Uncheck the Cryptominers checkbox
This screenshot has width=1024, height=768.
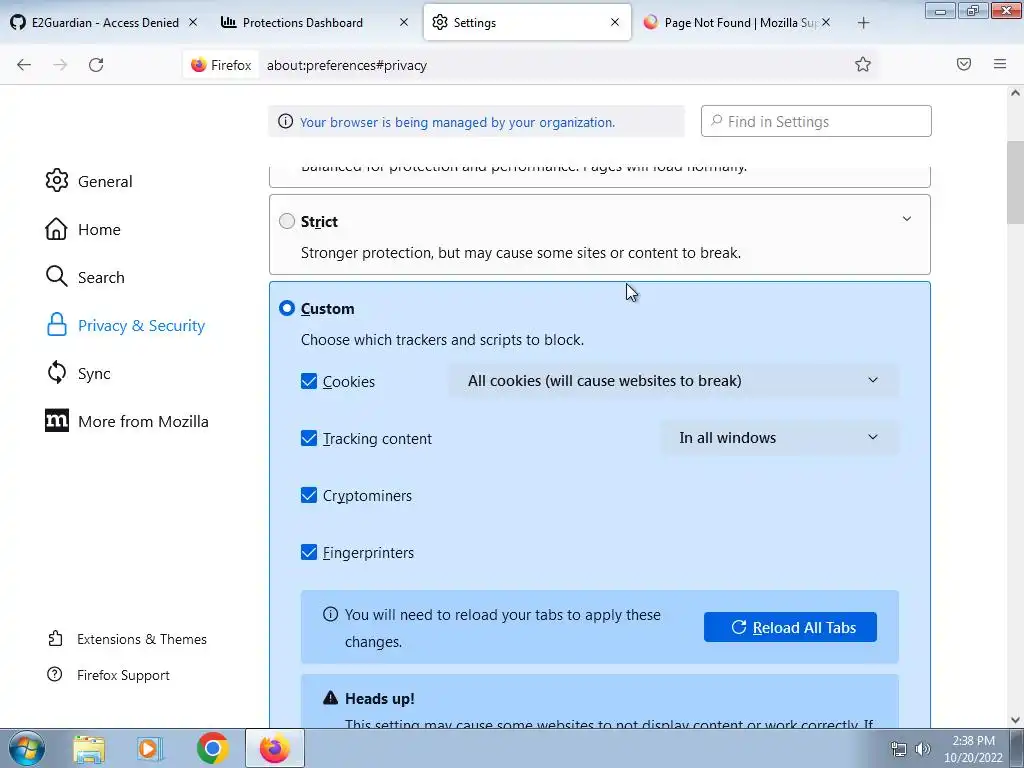coord(309,495)
